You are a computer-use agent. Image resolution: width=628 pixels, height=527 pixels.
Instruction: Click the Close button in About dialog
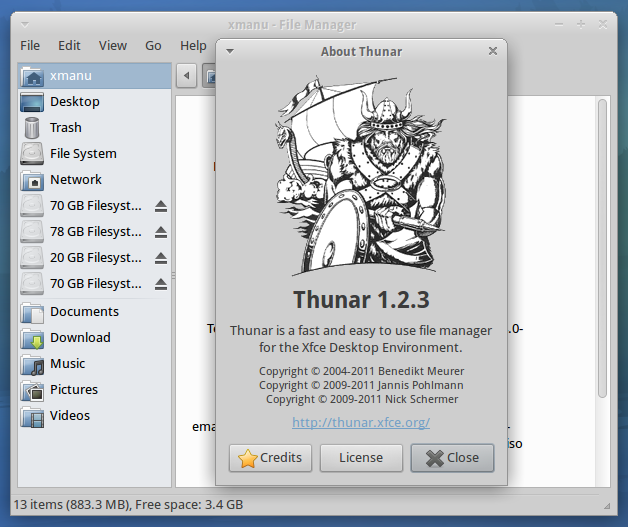[452, 458]
